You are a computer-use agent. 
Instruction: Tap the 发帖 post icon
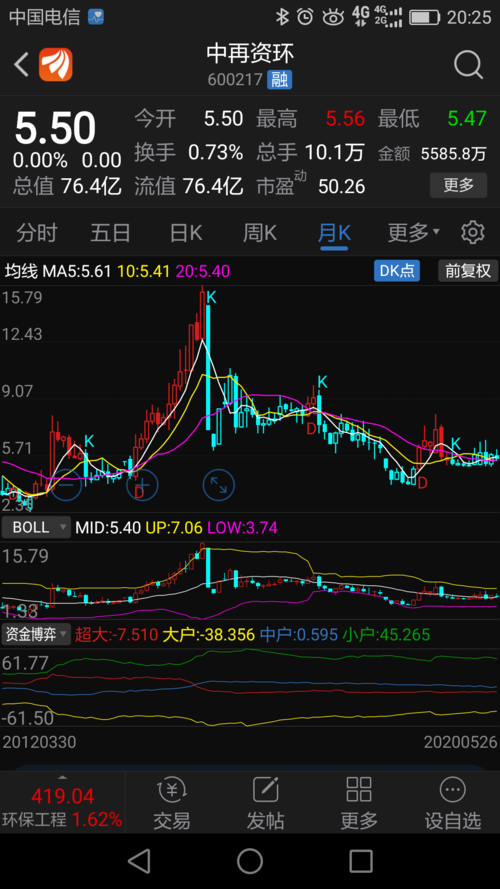click(265, 804)
